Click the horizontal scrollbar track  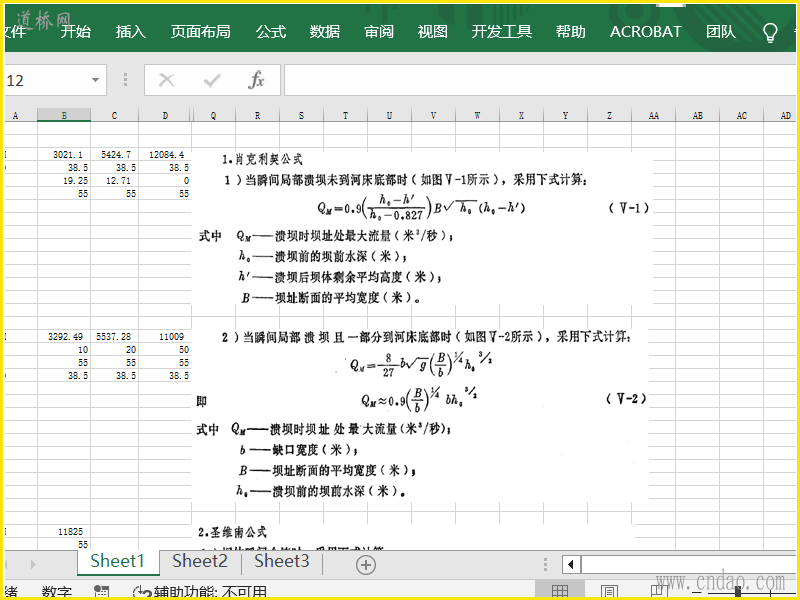(689, 564)
